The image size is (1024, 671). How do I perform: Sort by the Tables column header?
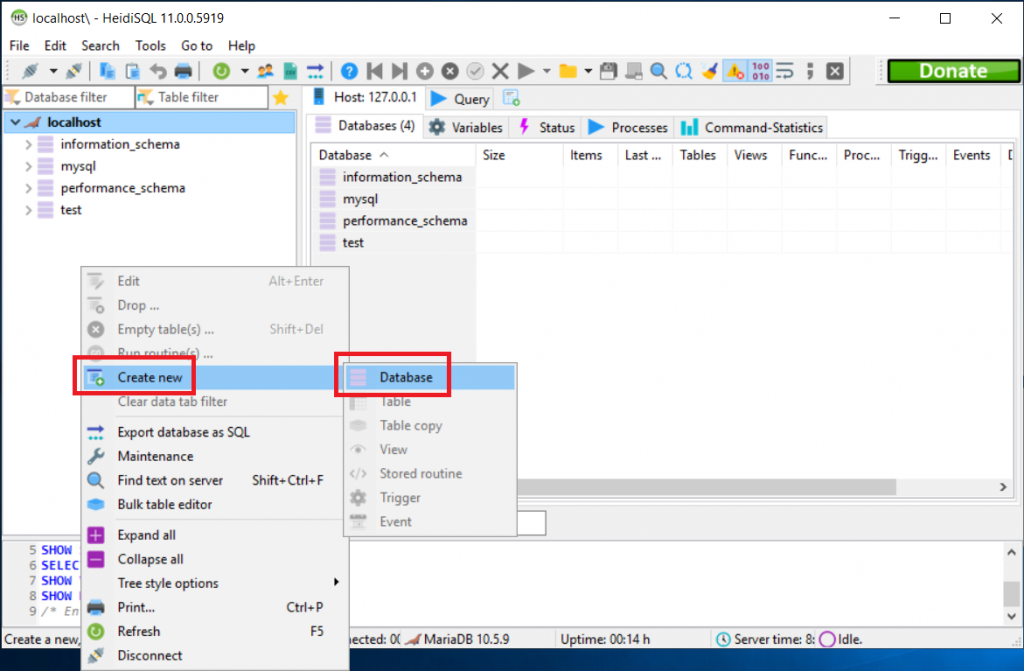click(x=699, y=155)
